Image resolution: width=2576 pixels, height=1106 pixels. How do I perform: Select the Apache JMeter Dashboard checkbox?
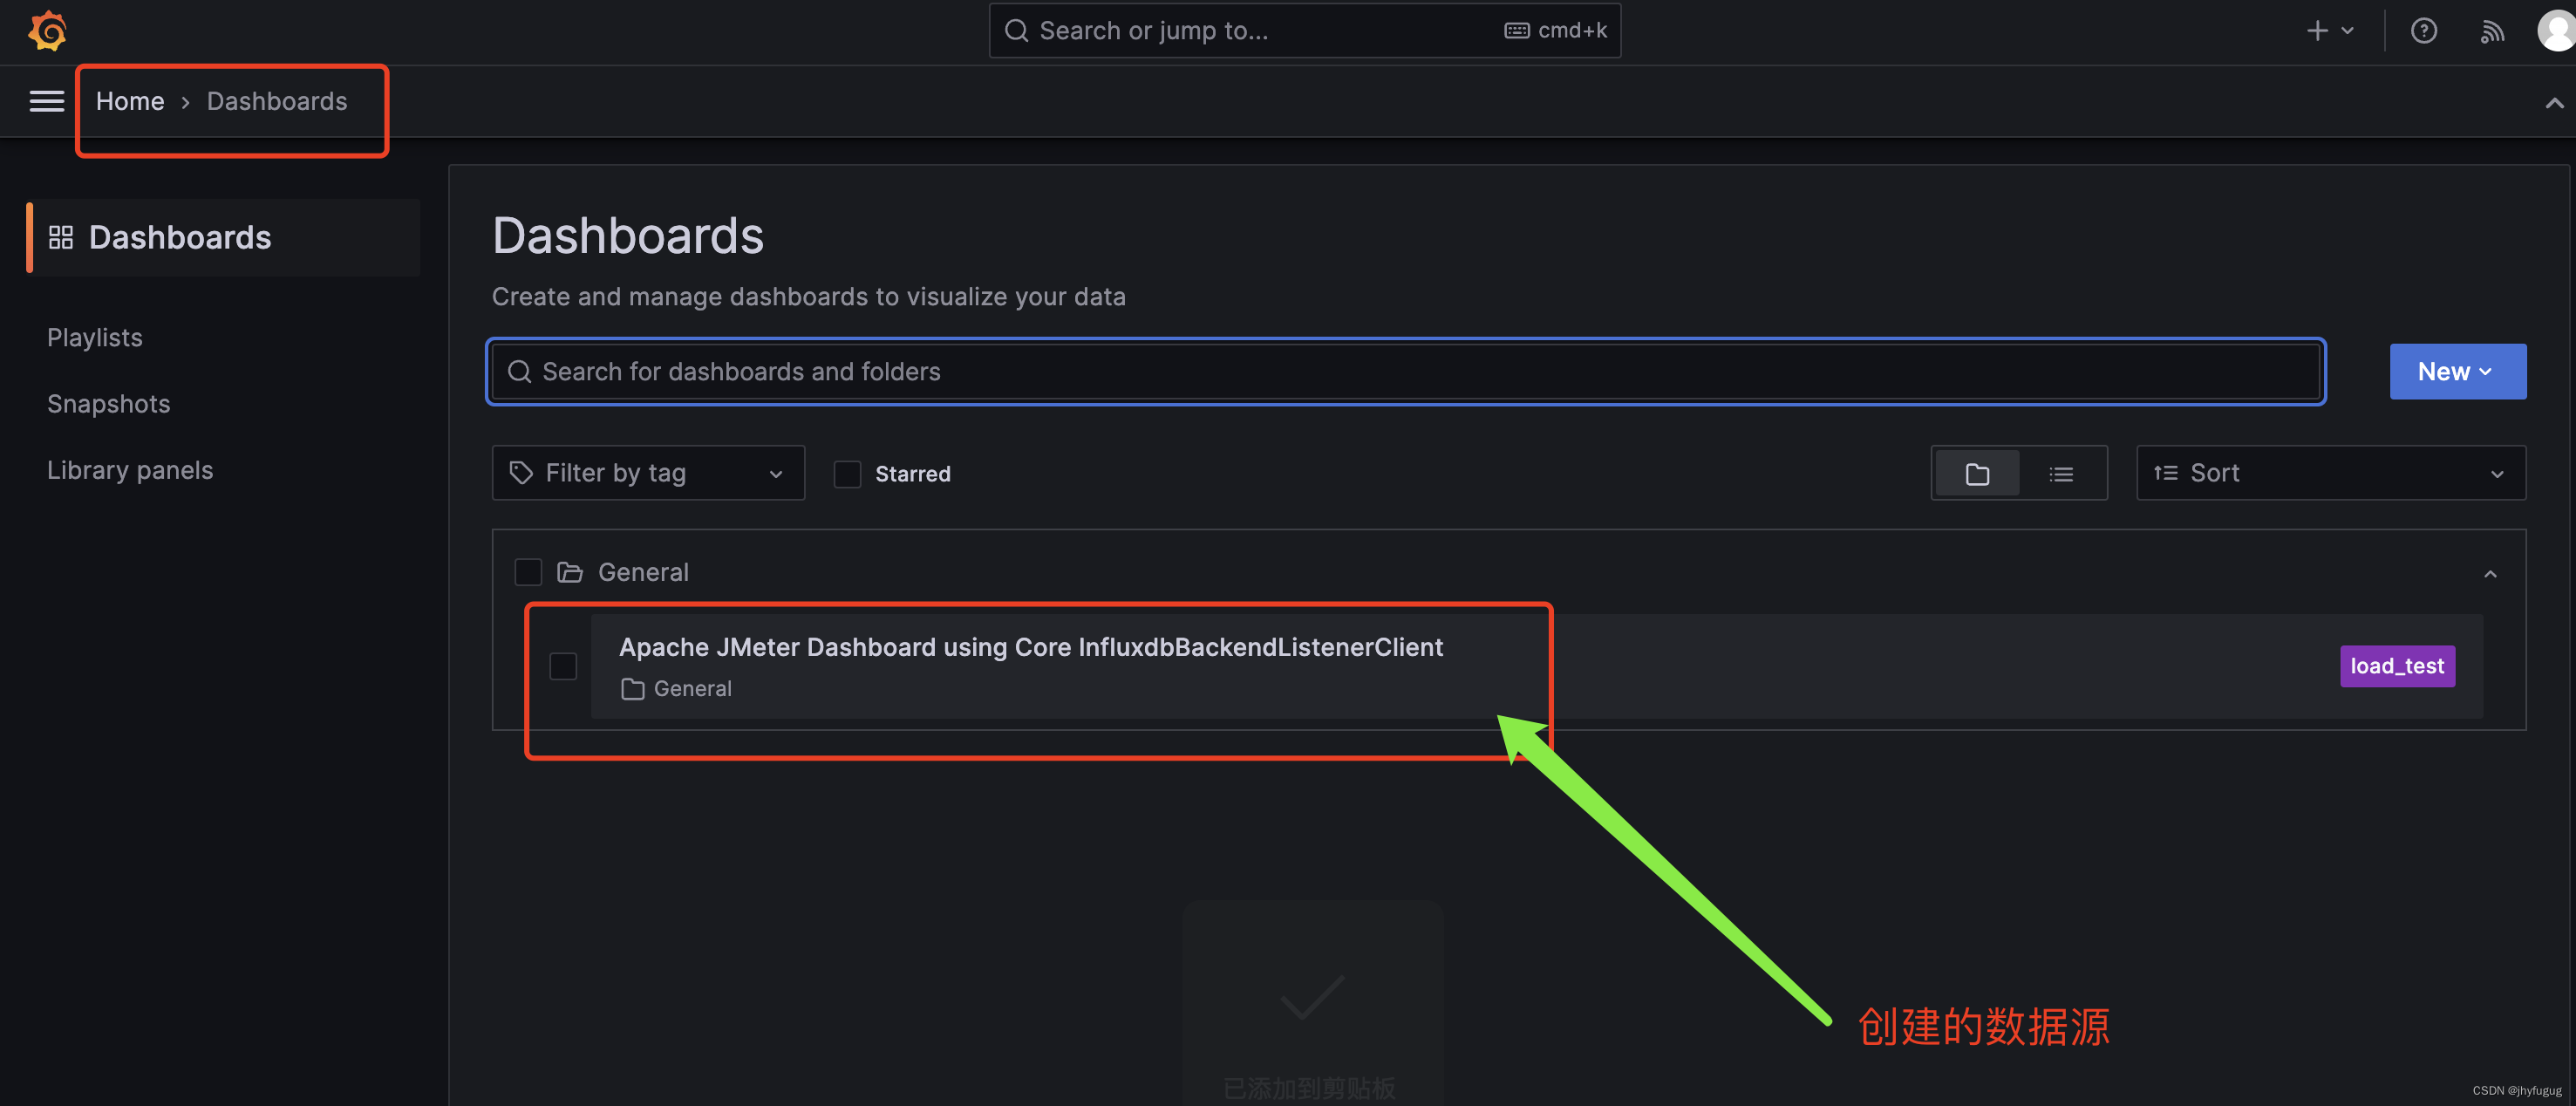pyautogui.click(x=563, y=665)
